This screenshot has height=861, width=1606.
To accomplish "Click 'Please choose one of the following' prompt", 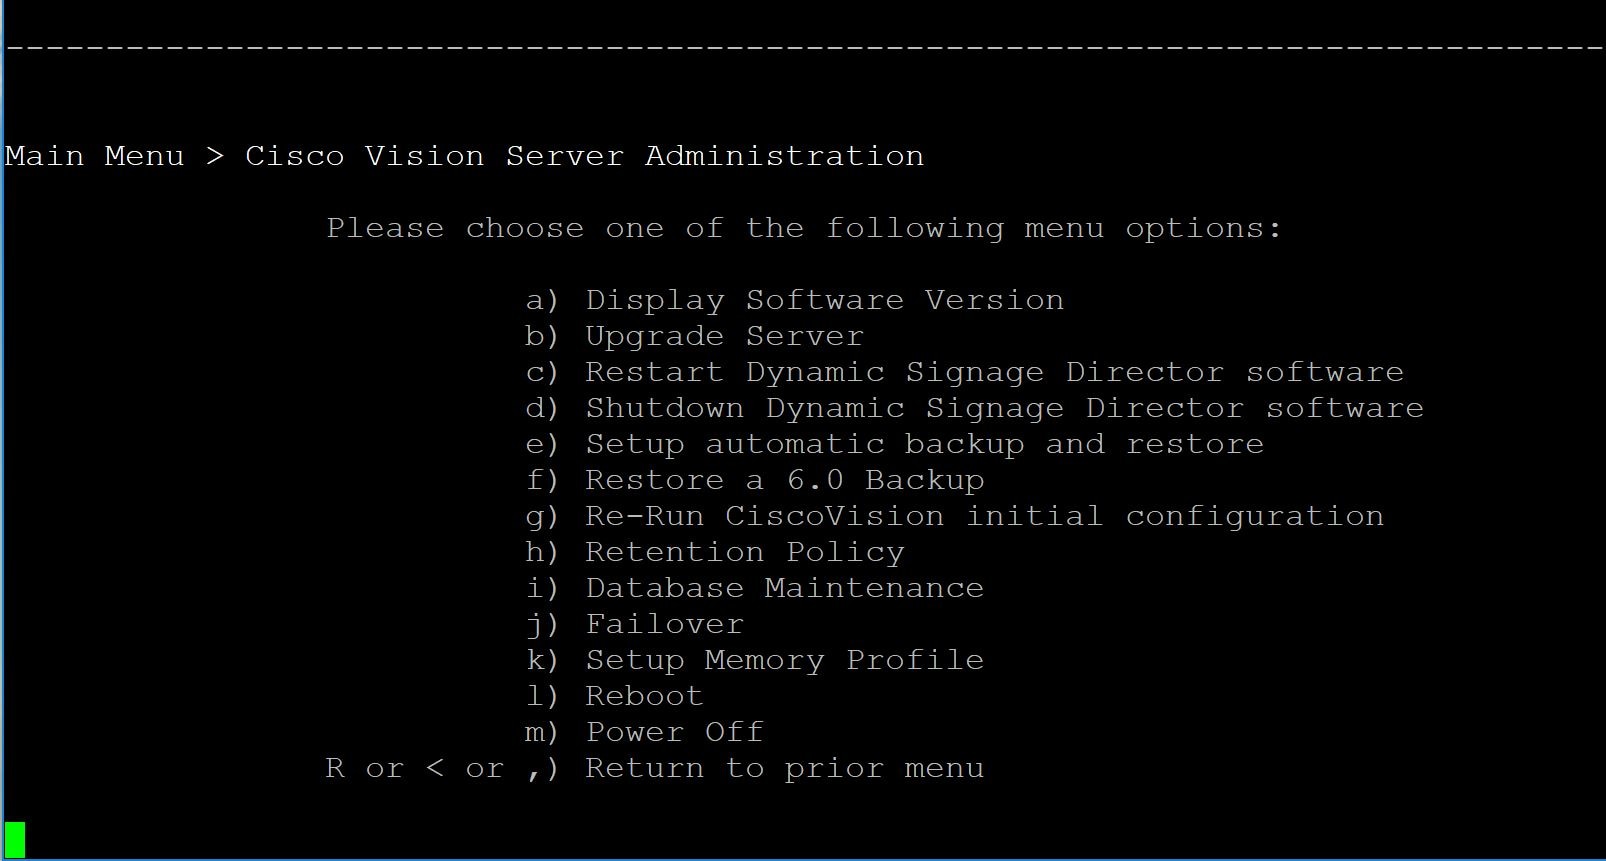I will point(804,228).
